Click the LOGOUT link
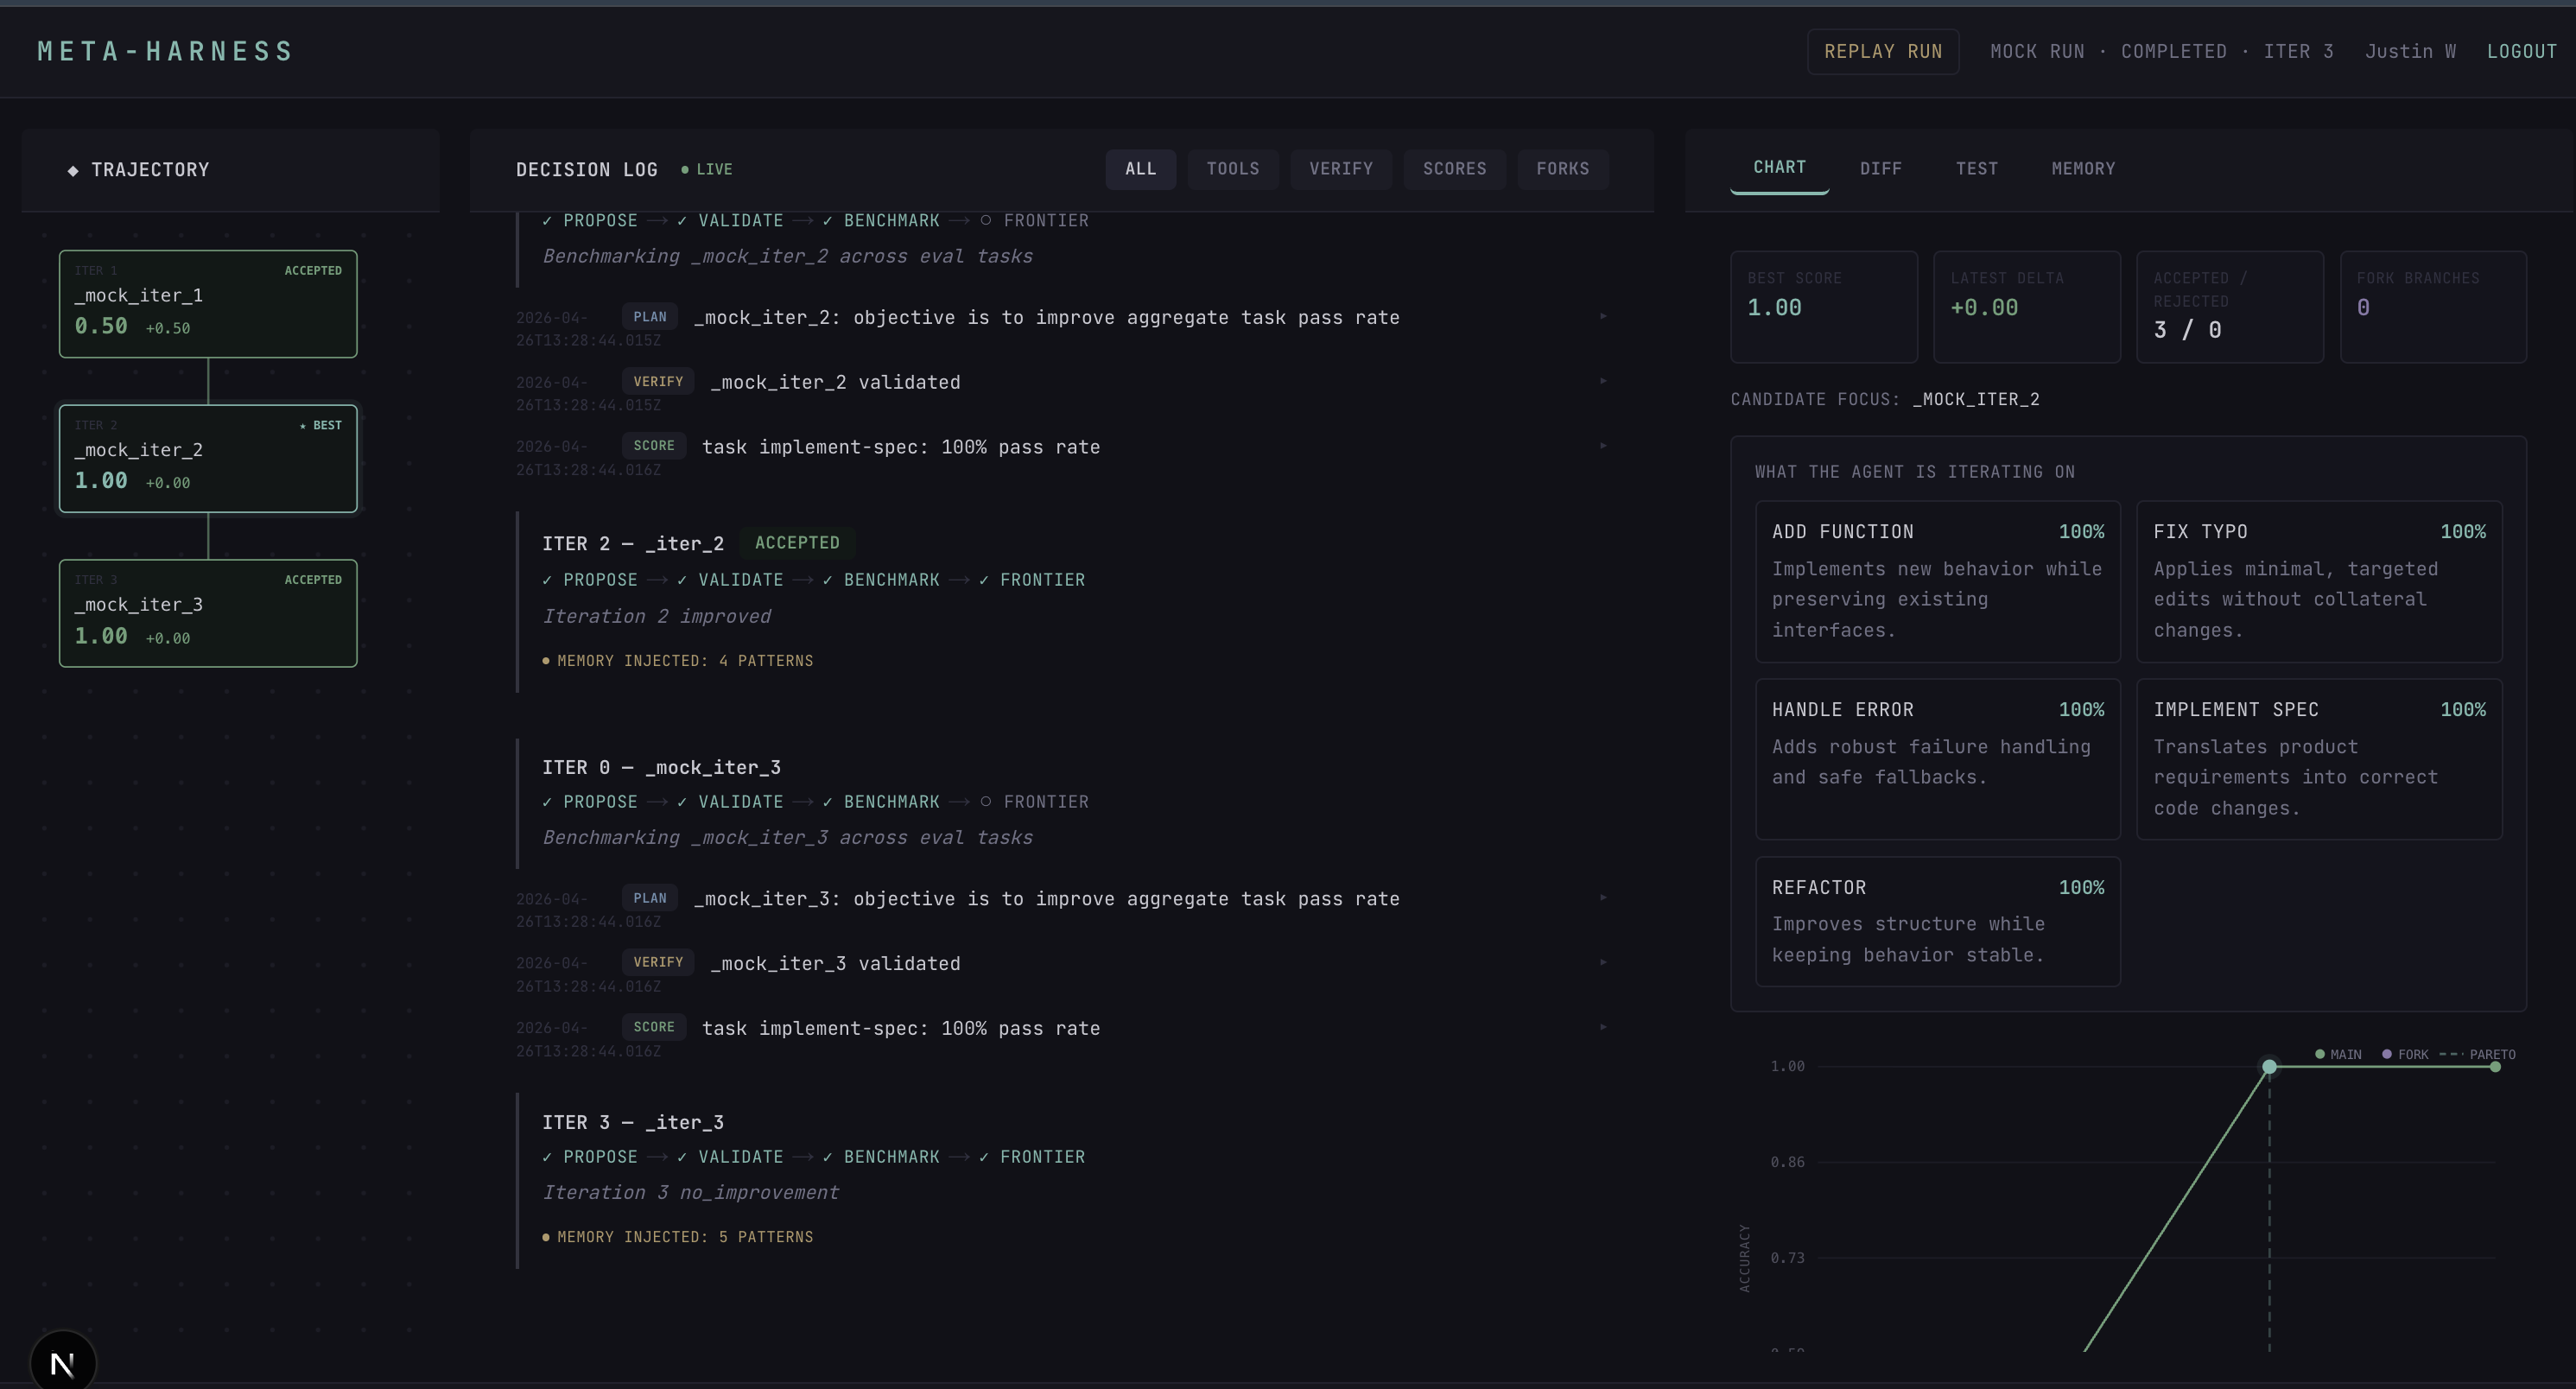 [x=2520, y=52]
